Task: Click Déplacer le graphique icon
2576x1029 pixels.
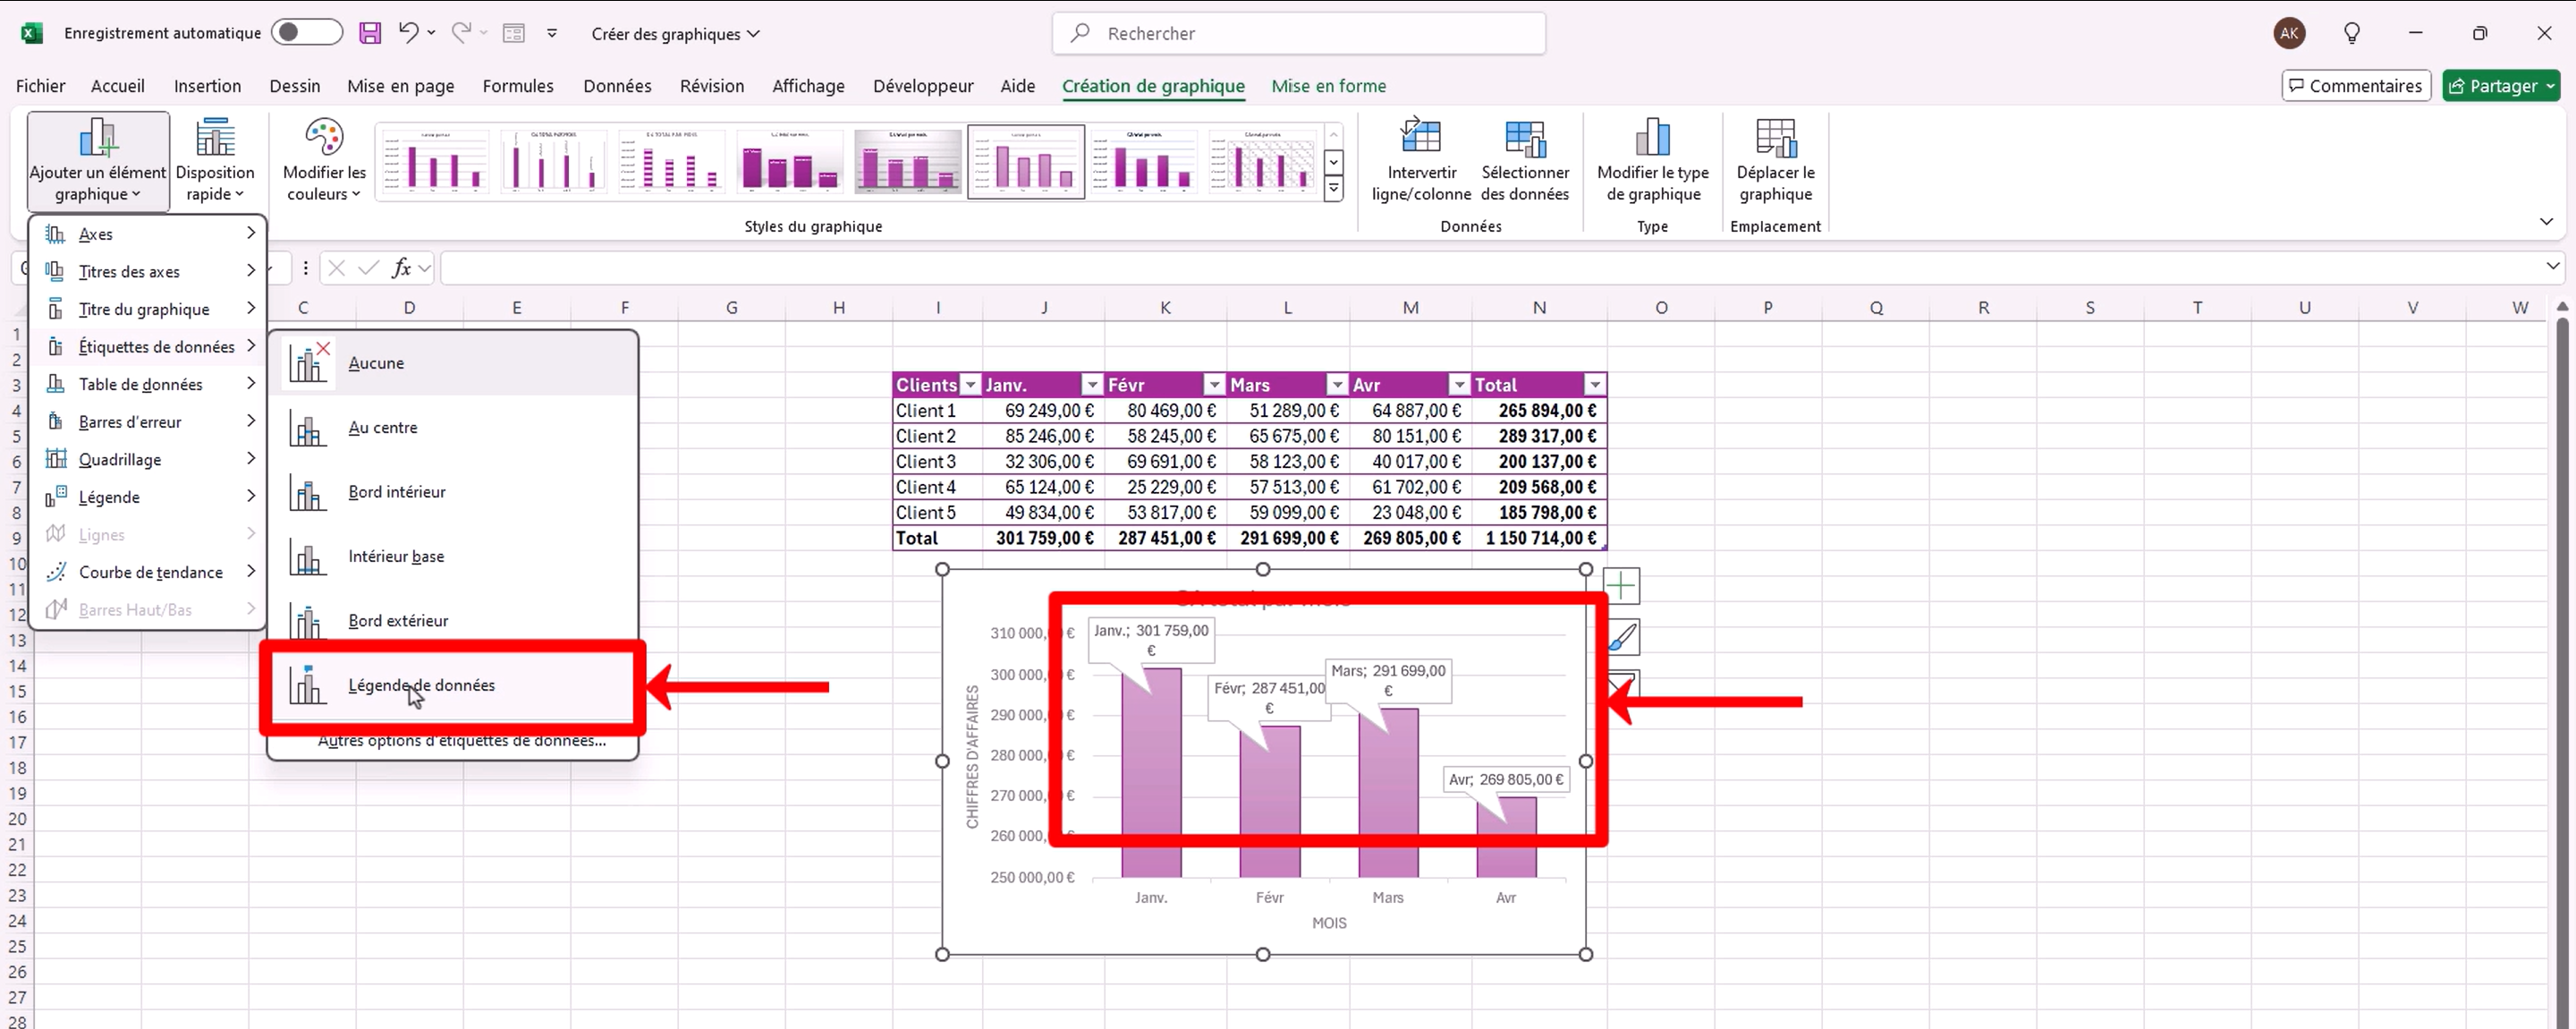Action: tap(1775, 139)
